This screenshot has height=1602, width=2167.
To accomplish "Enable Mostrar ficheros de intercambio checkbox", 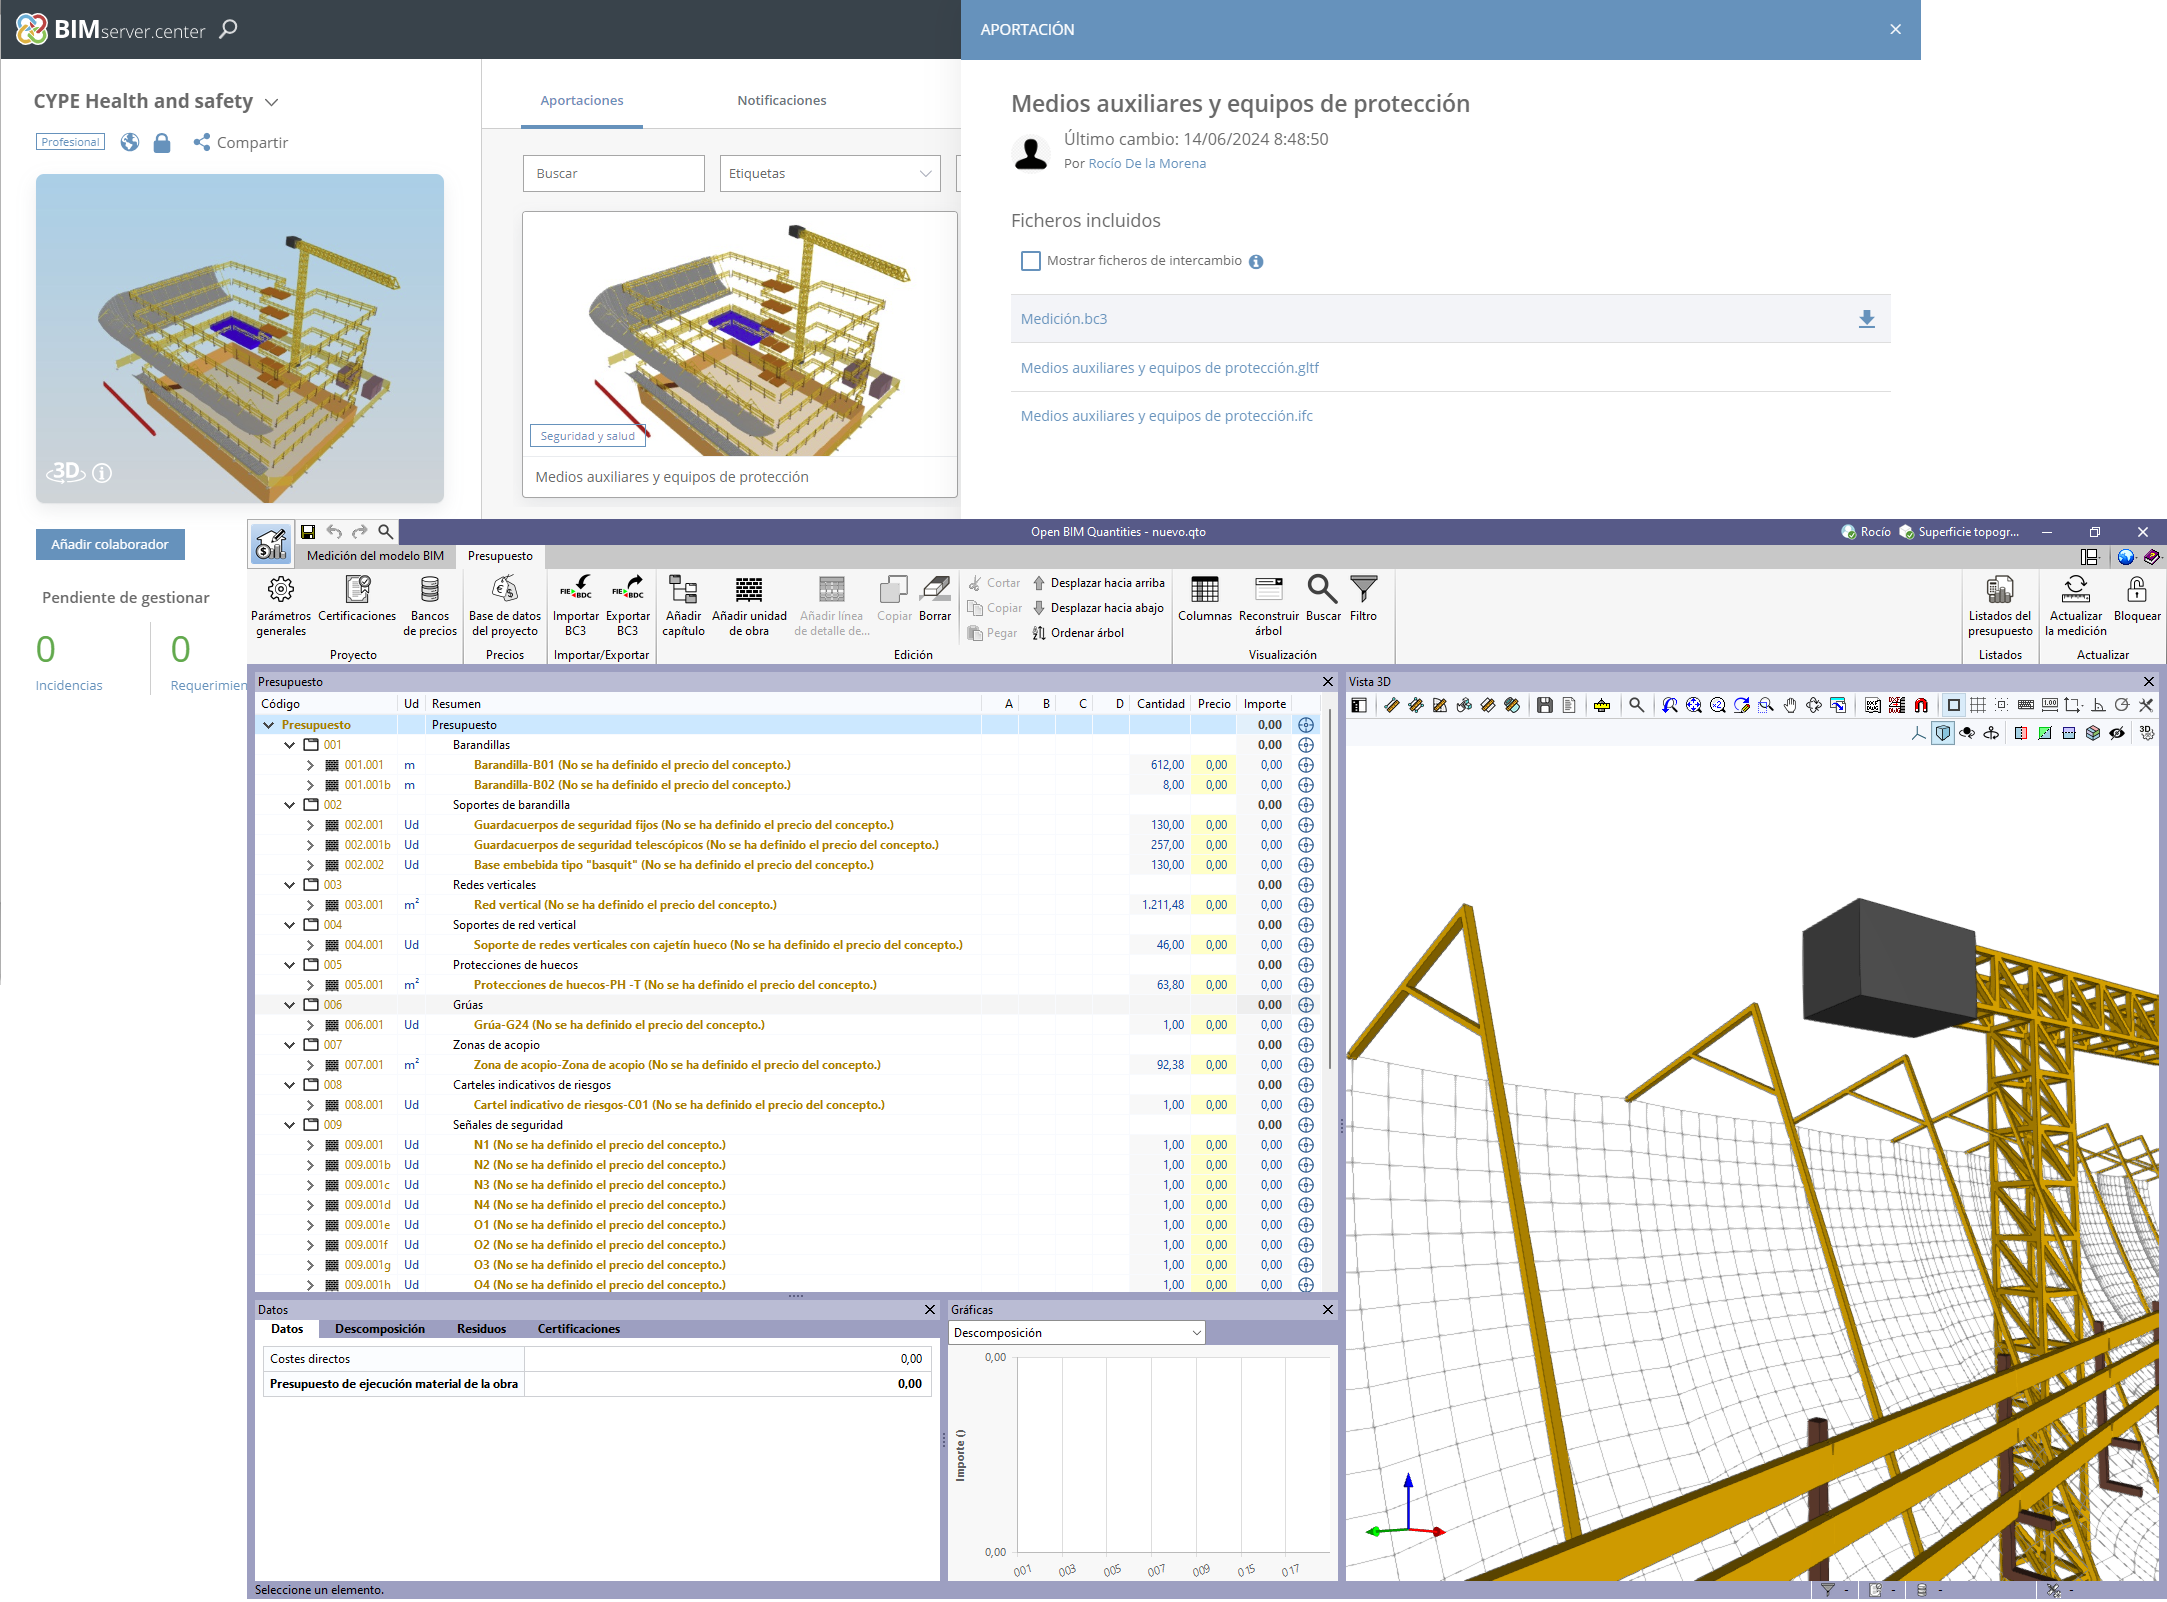I will 1031,261.
